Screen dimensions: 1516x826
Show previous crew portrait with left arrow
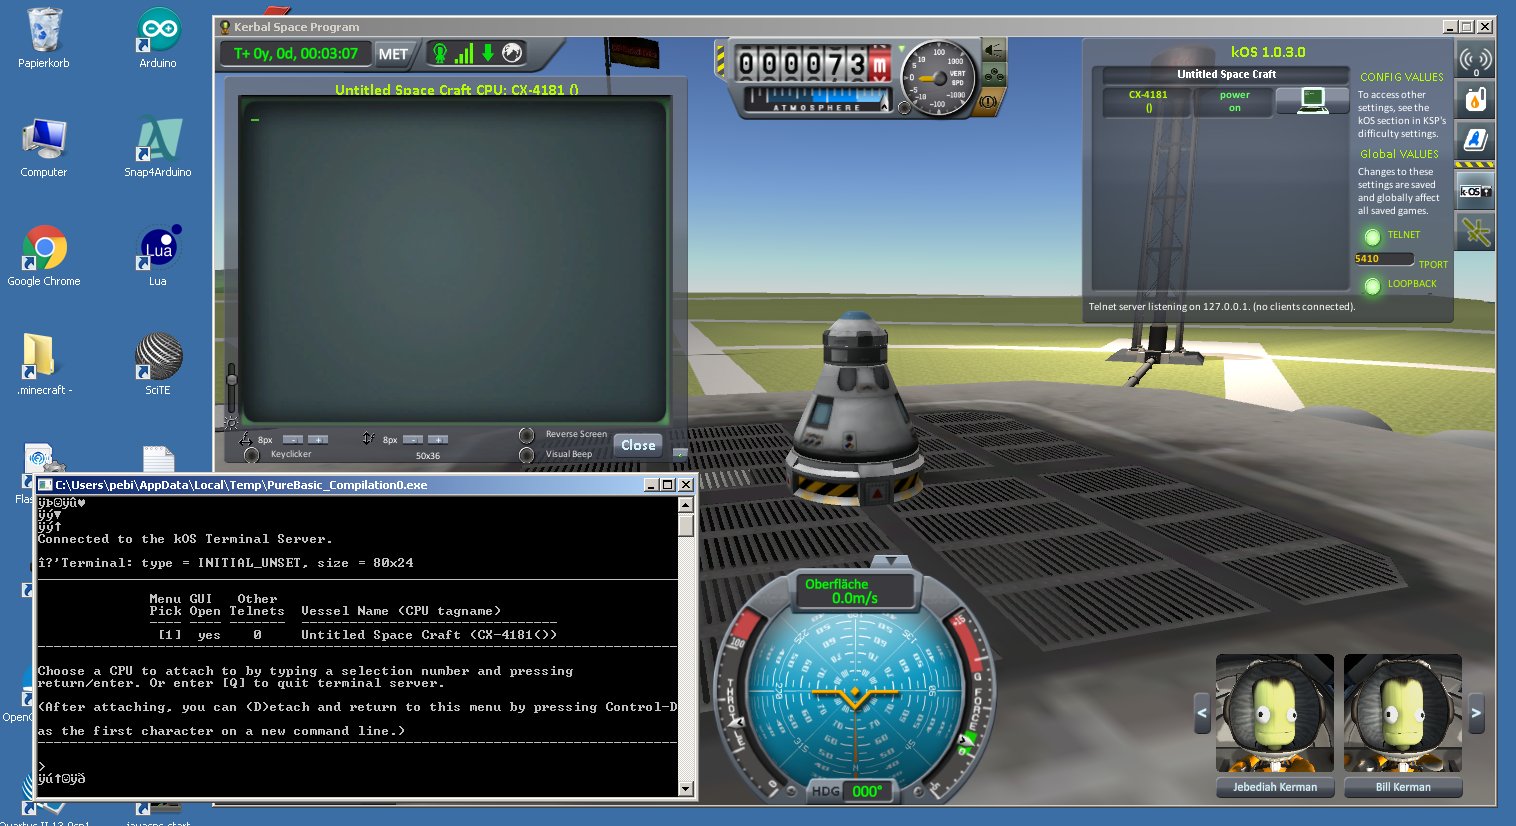point(1202,713)
